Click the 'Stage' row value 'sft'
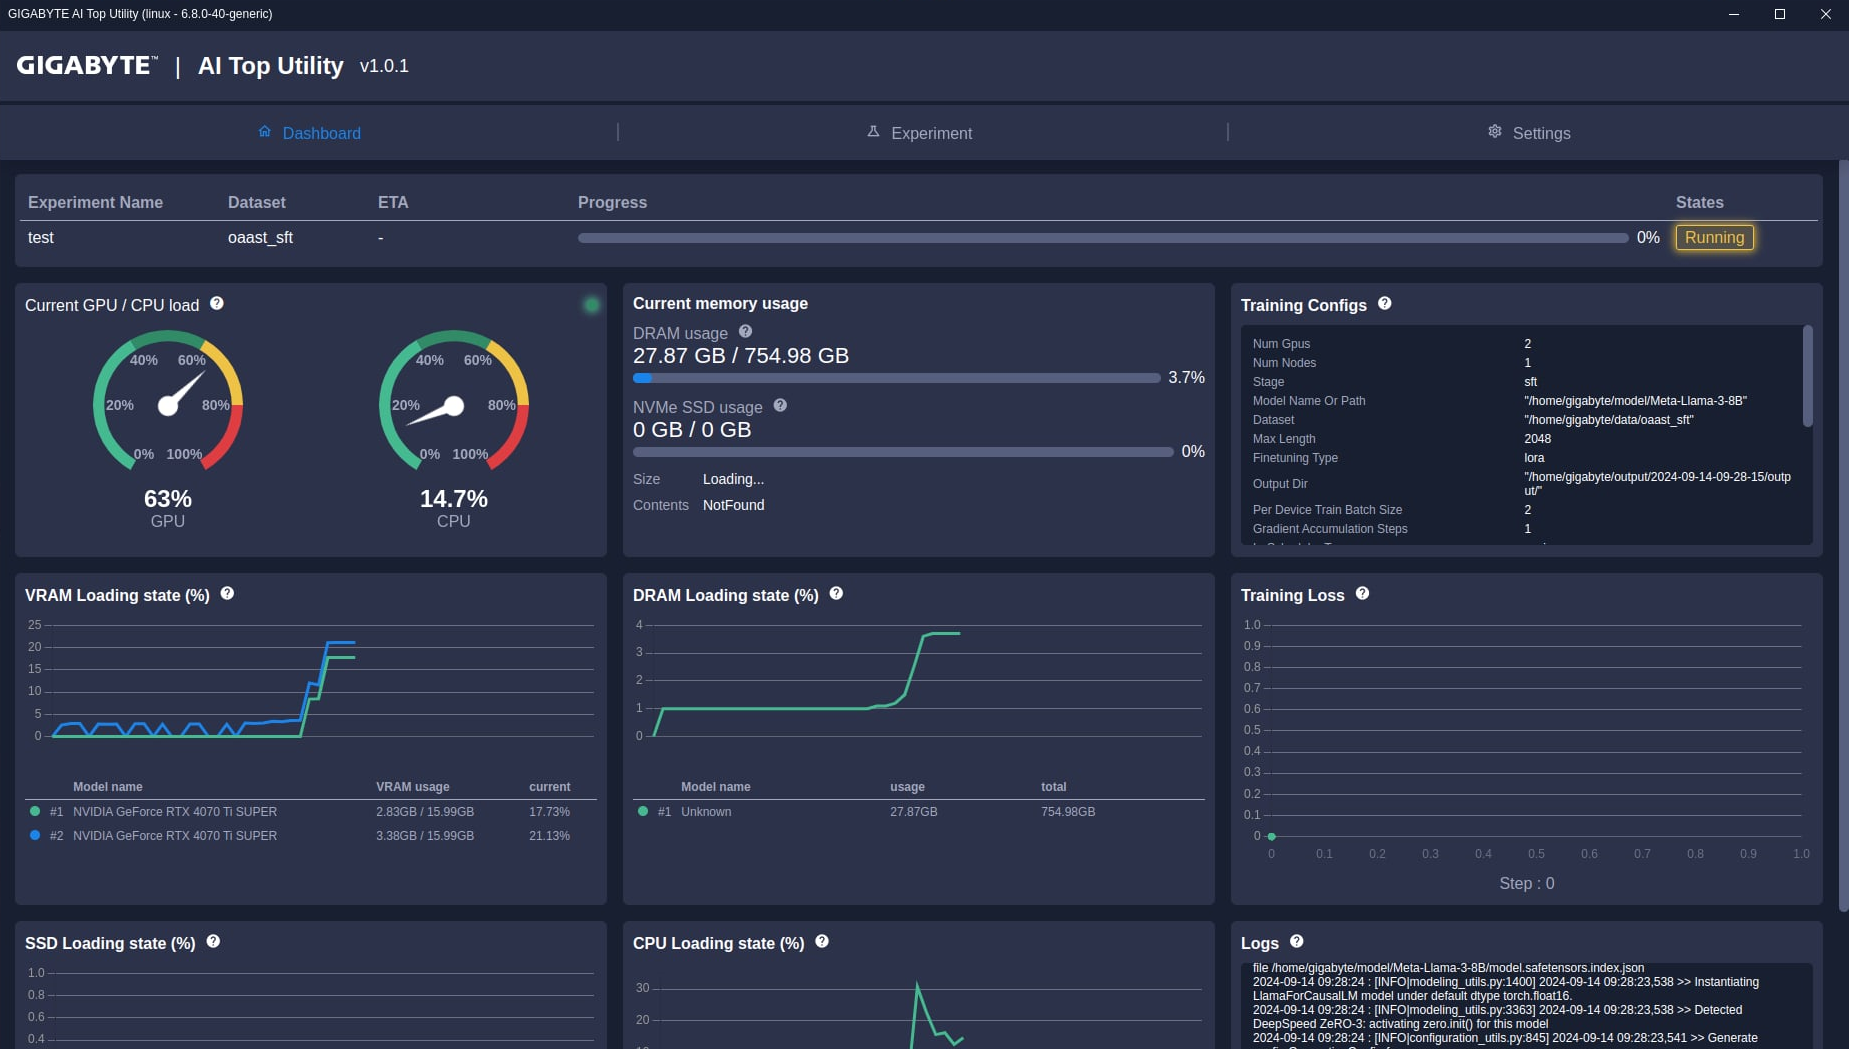This screenshot has width=1849, height=1049. click(x=1530, y=382)
